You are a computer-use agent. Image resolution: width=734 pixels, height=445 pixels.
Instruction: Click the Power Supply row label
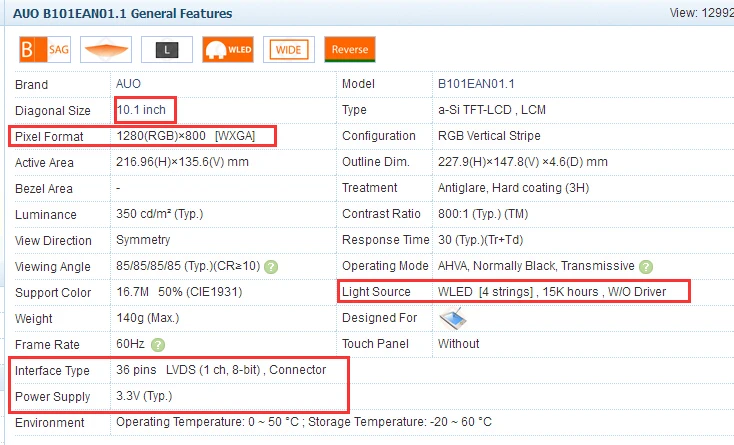(52, 397)
